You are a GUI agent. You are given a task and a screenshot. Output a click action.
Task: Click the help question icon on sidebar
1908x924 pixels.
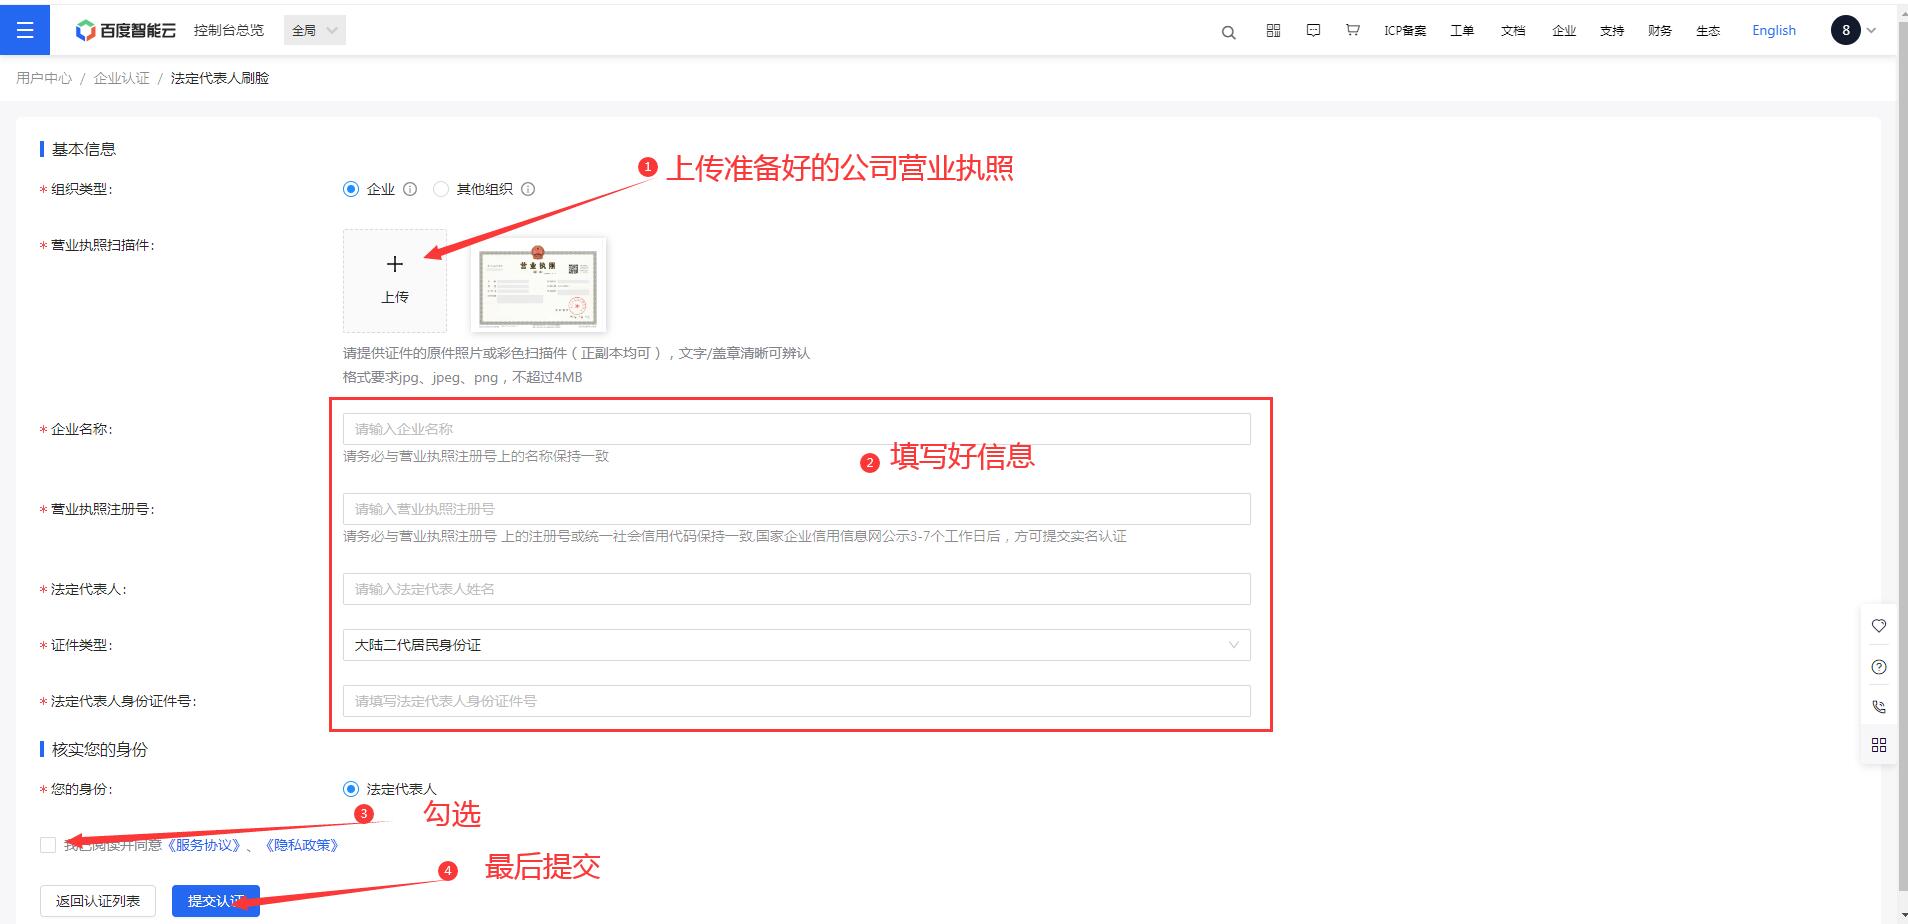coord(1879,667)
